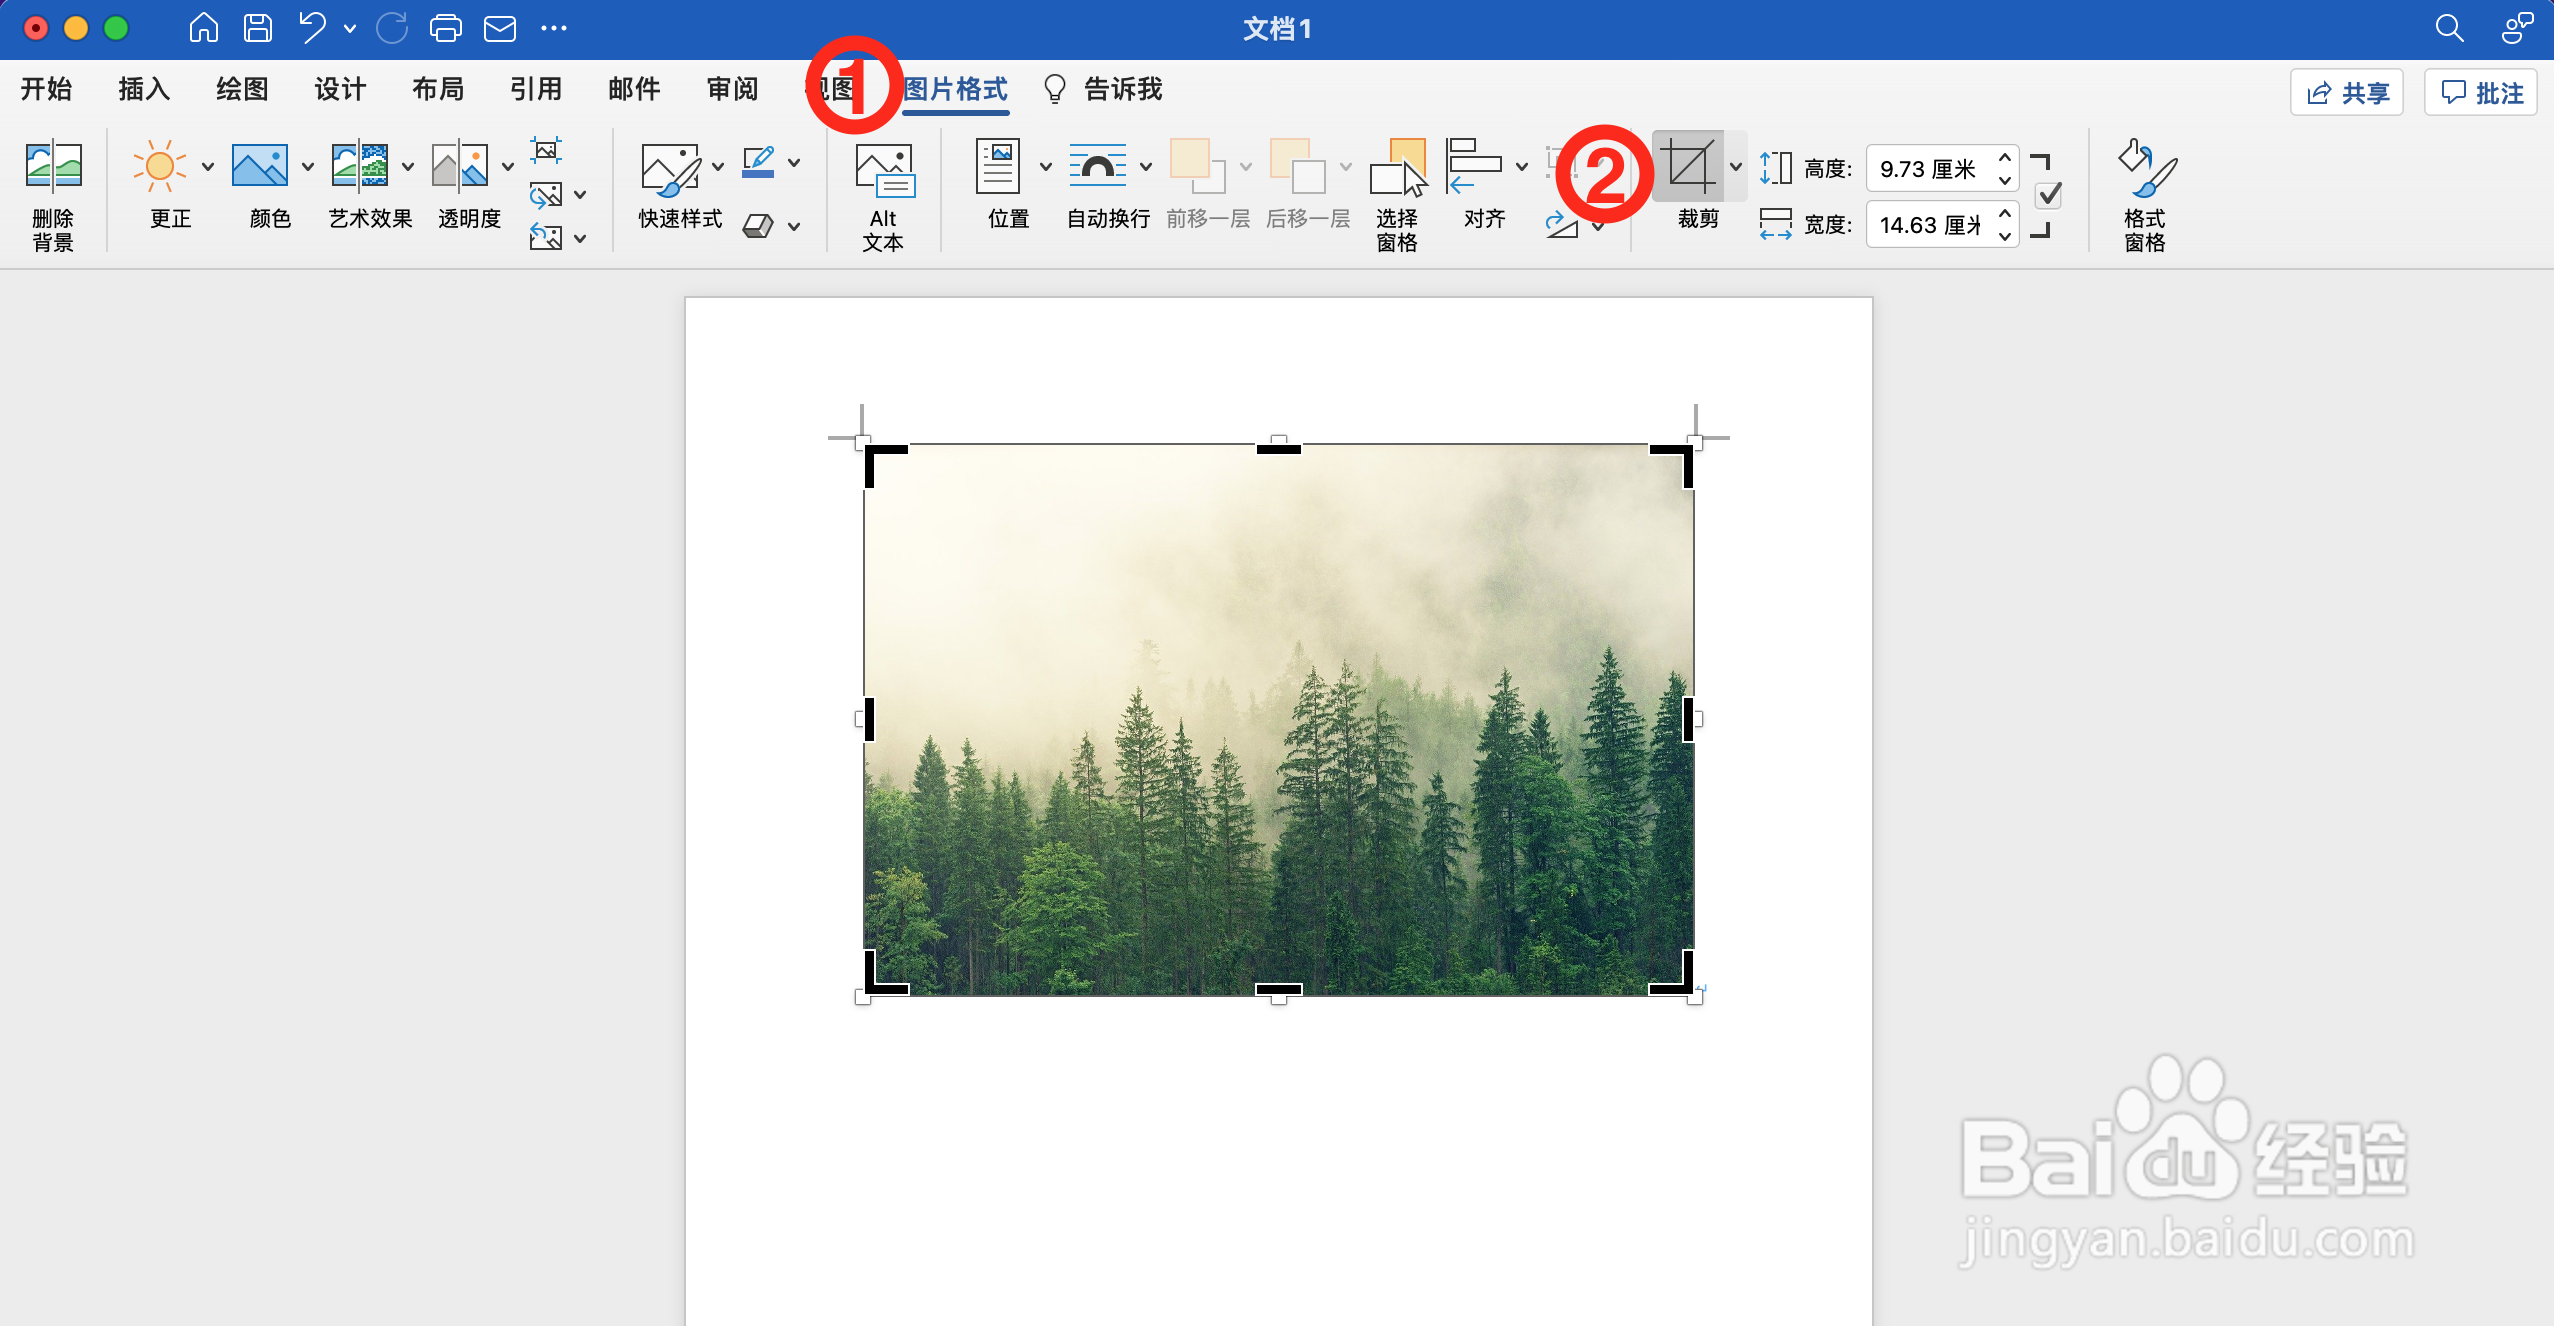
Task: Decrease width with down stepper arrow
Action: click(2005, 236)
